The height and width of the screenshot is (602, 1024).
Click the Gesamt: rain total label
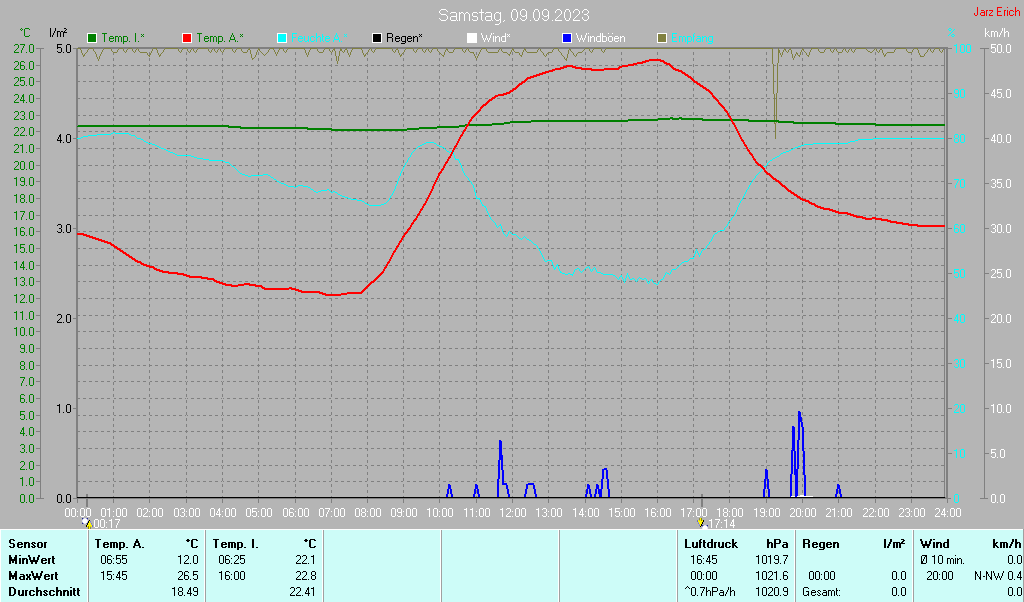click(x=822, y=592)
